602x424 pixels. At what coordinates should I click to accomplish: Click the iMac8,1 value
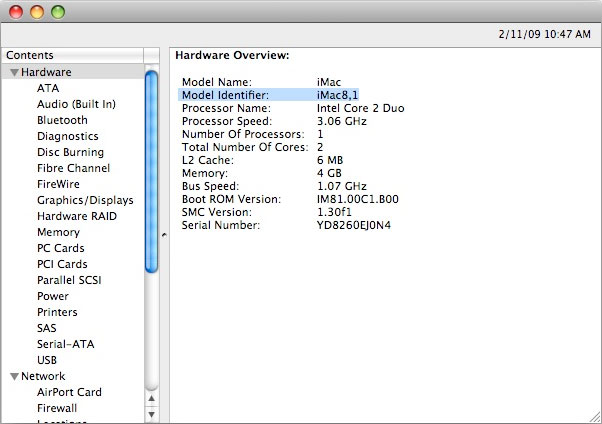tap(337, 95)
